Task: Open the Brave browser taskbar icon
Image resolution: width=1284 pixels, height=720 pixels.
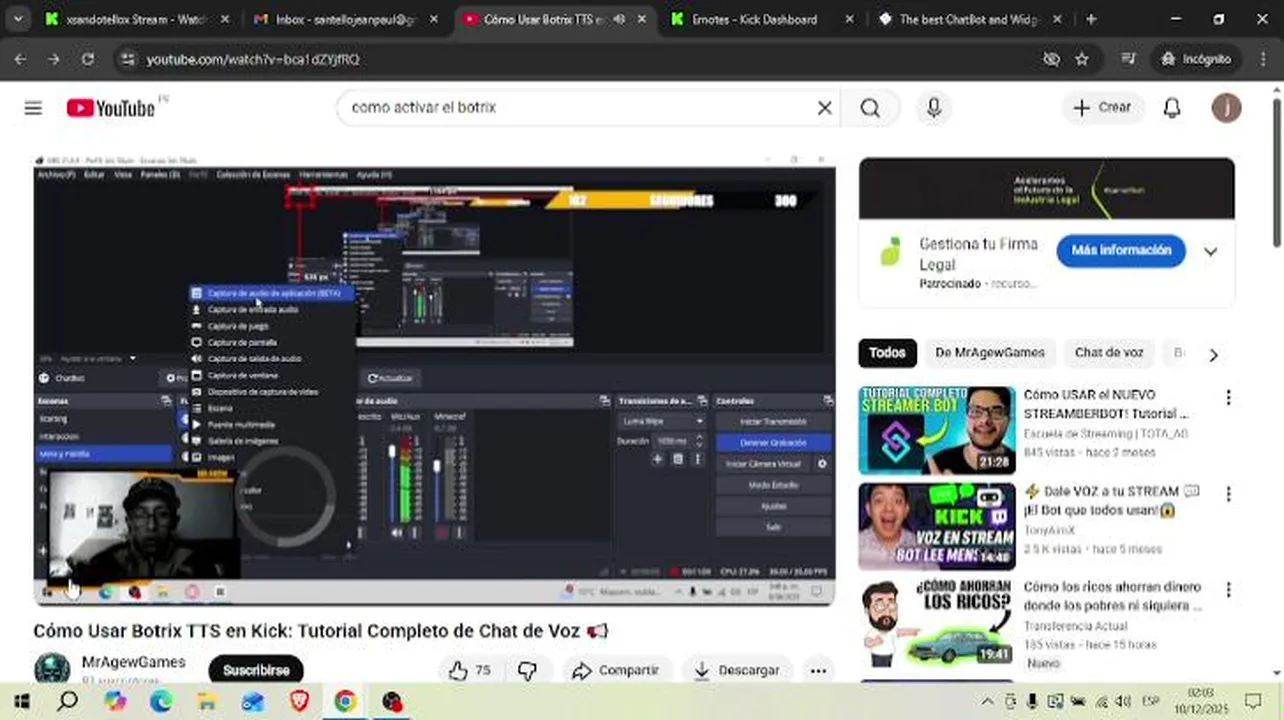Action: 299,701
